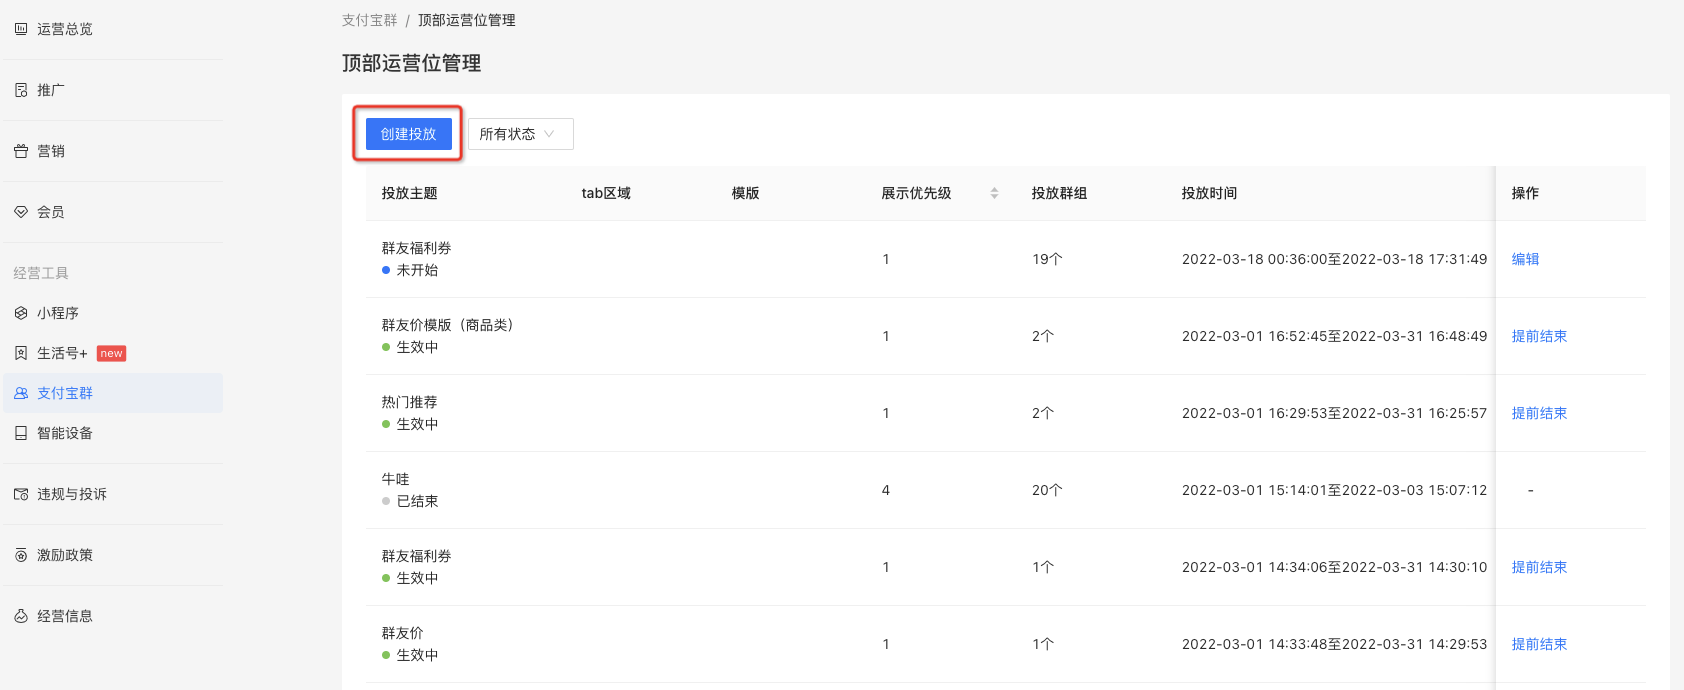Click the red new badge beside 生活号+

click(111, 353)
